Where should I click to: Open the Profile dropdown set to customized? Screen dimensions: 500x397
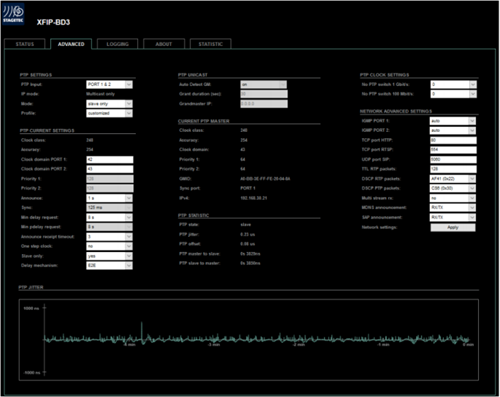click(109, 113)
